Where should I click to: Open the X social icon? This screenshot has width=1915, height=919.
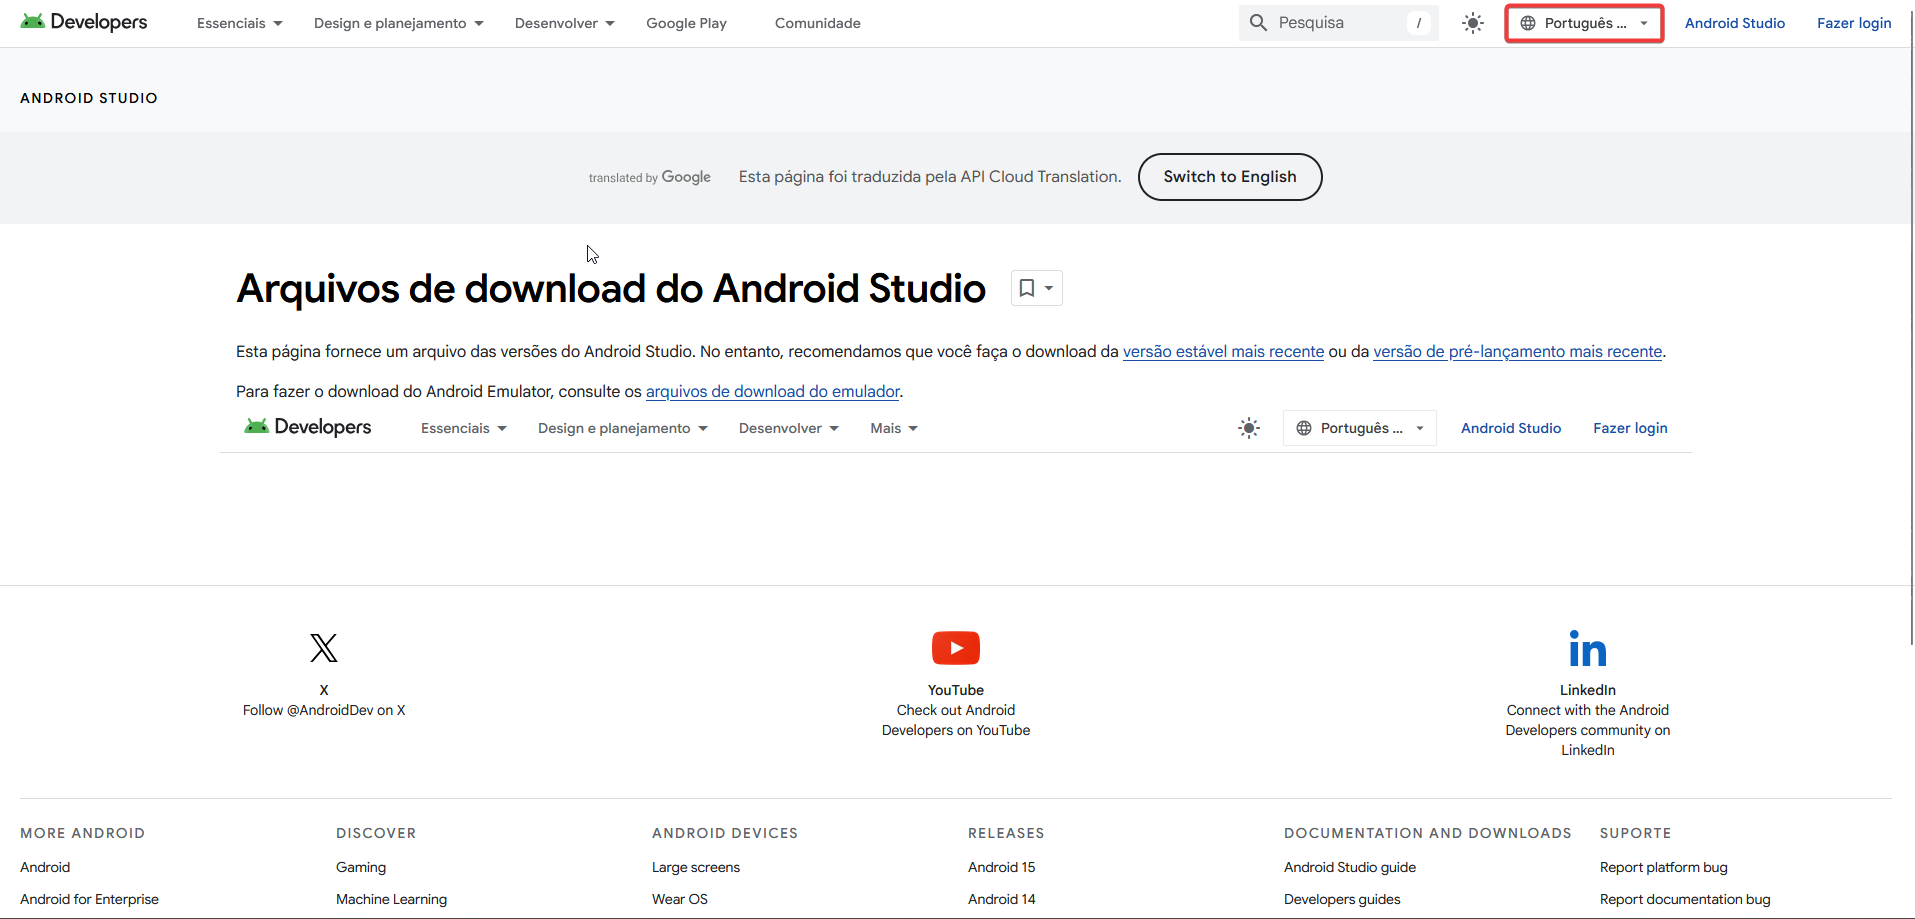324,648
